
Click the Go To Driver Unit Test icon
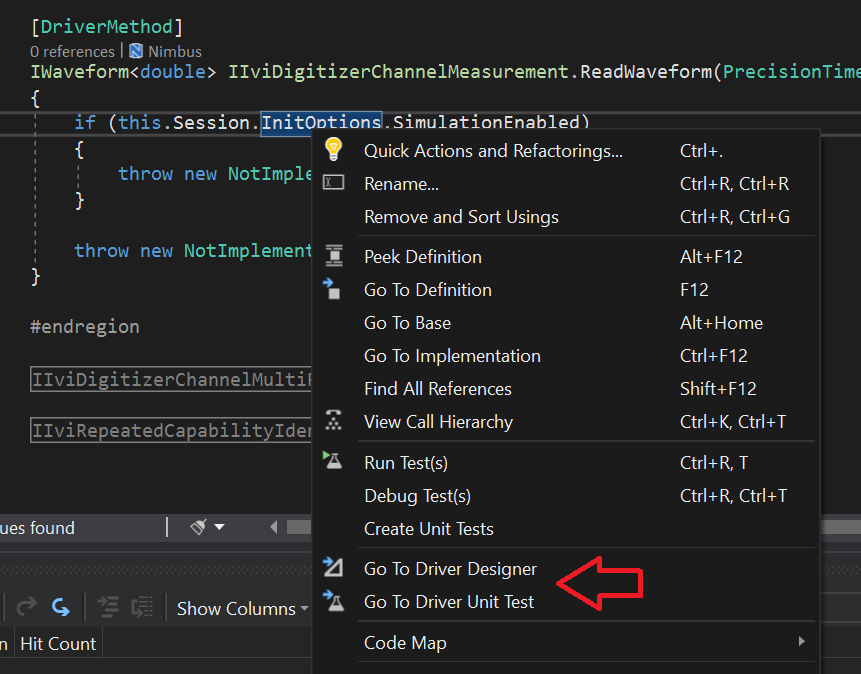[x=333, y=600]
